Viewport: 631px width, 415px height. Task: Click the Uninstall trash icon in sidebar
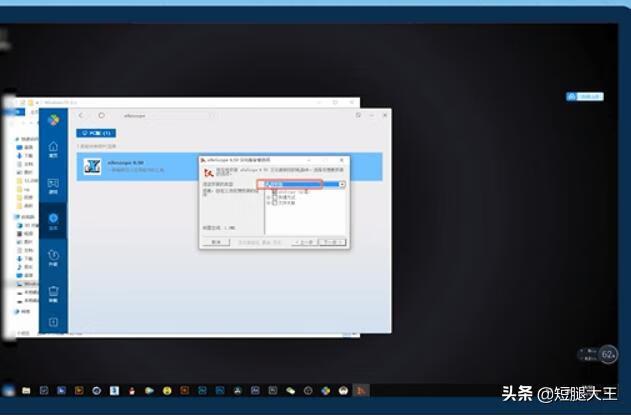tap(53, 292)
